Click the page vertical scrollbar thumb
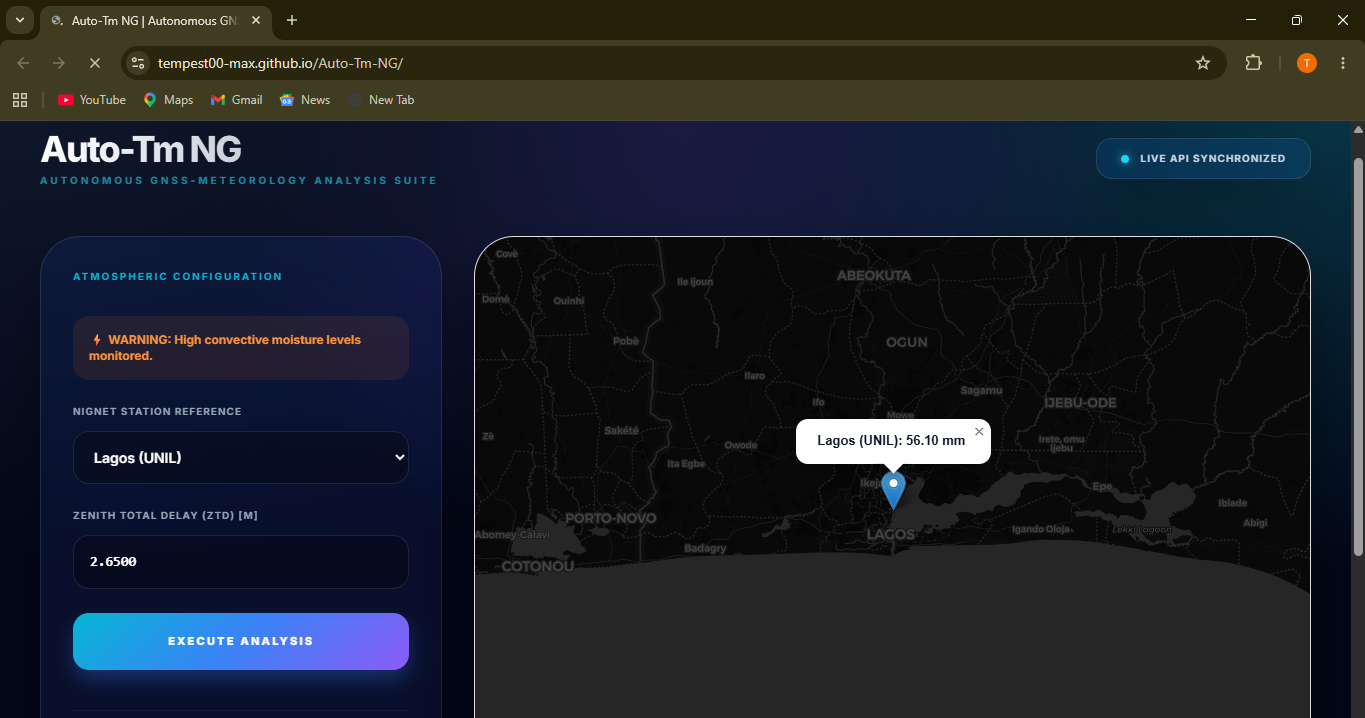 (x=1357, y=355)
